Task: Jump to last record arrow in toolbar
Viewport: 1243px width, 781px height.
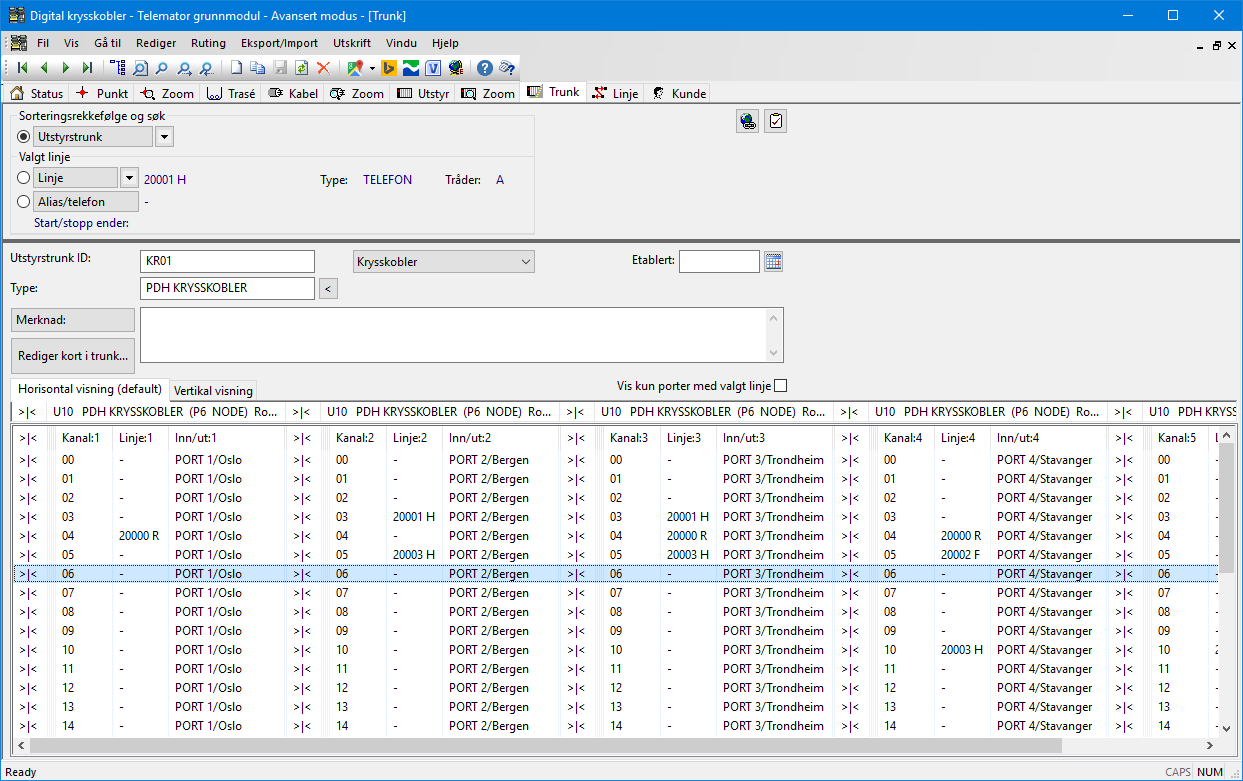Action: tap(88, 68)
